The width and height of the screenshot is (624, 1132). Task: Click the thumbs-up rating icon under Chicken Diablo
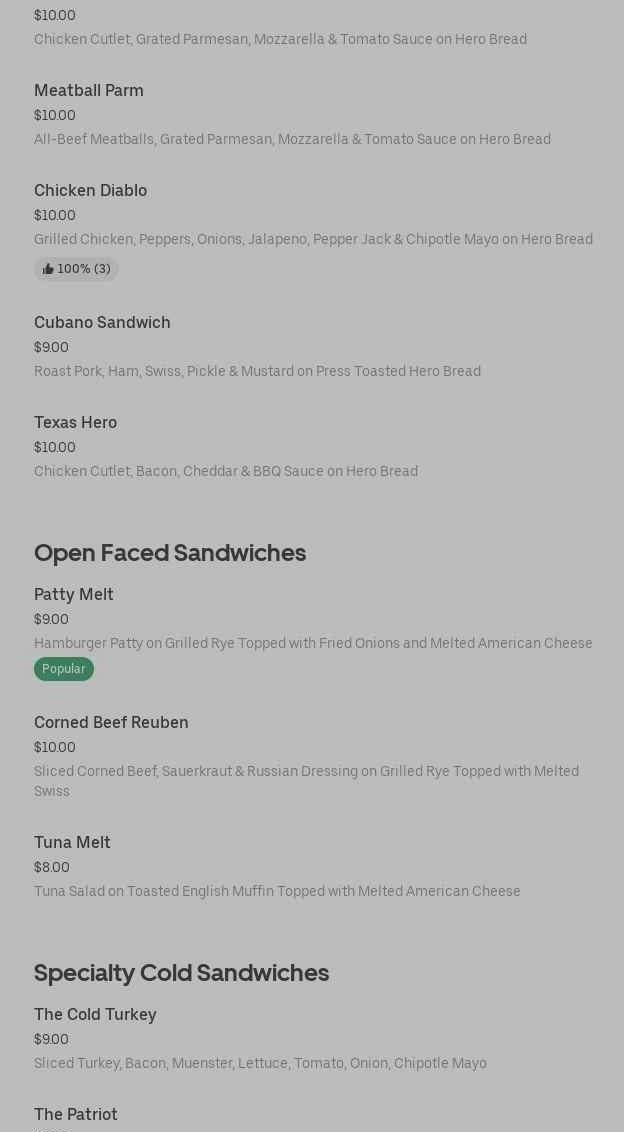[48, 269]
